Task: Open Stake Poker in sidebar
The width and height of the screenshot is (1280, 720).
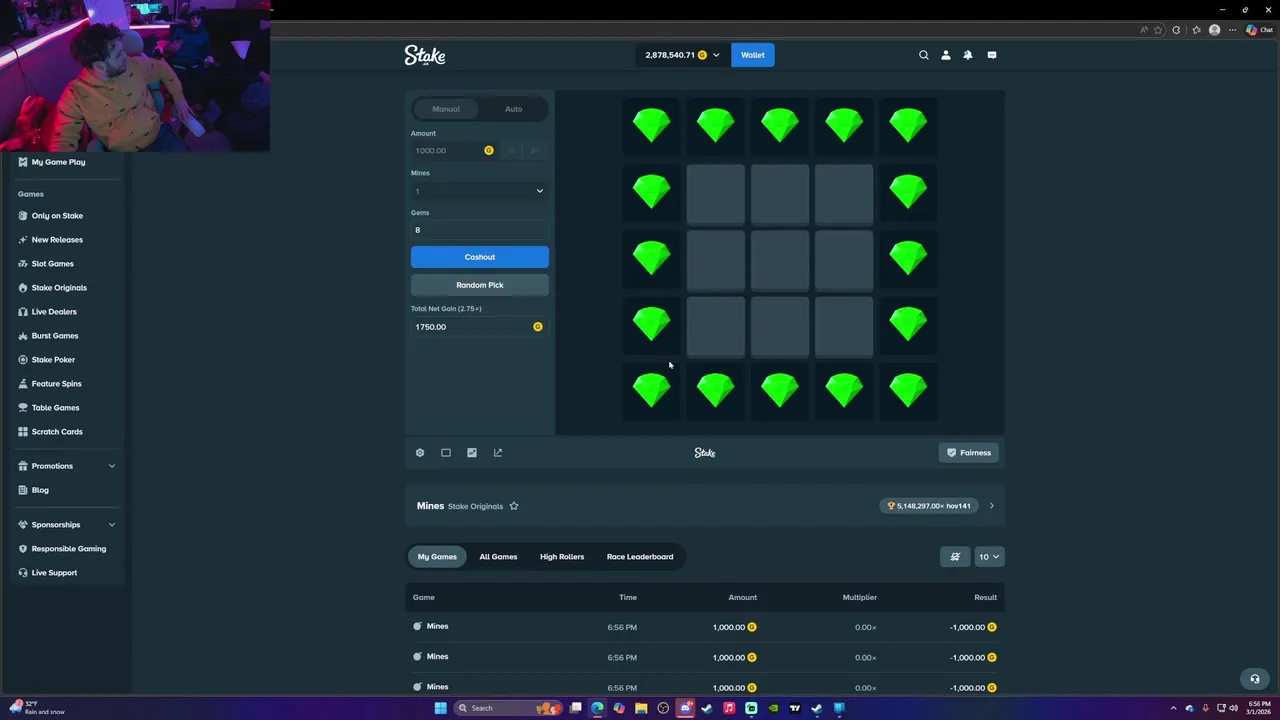Action: (x=53, y=360)
